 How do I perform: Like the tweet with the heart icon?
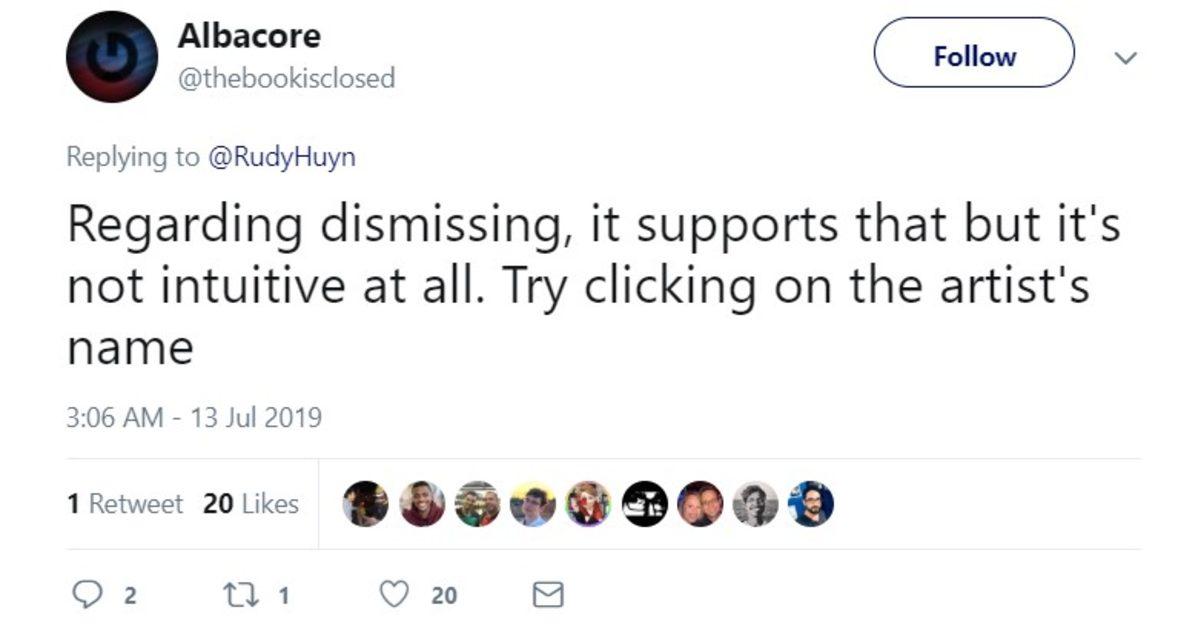click(397, 596)
